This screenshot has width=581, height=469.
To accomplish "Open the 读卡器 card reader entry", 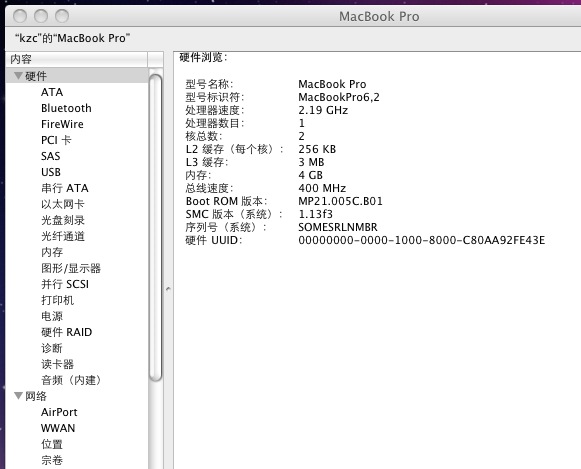I will pos(57,364).
